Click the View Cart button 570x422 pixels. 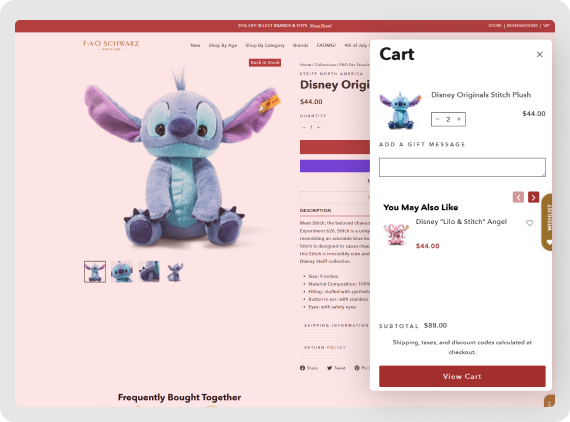pos(462,376)
